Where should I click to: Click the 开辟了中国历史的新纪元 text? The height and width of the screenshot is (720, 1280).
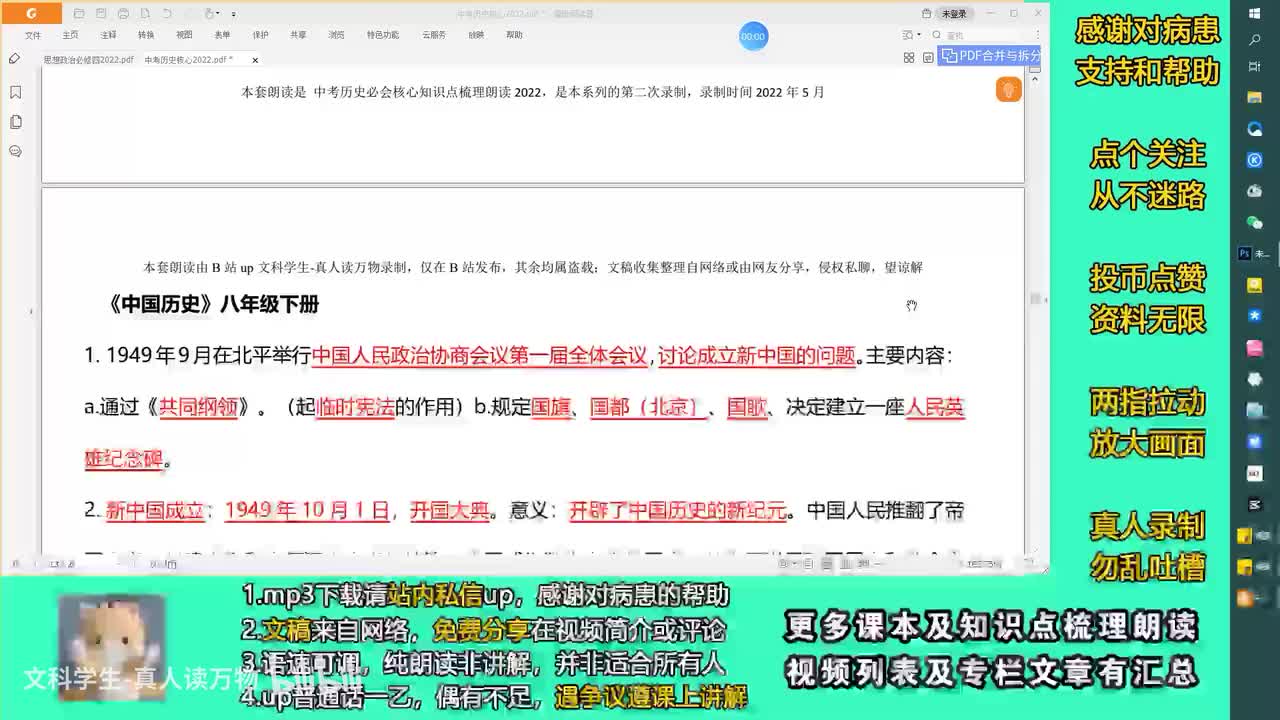click(x=678, y=511)
